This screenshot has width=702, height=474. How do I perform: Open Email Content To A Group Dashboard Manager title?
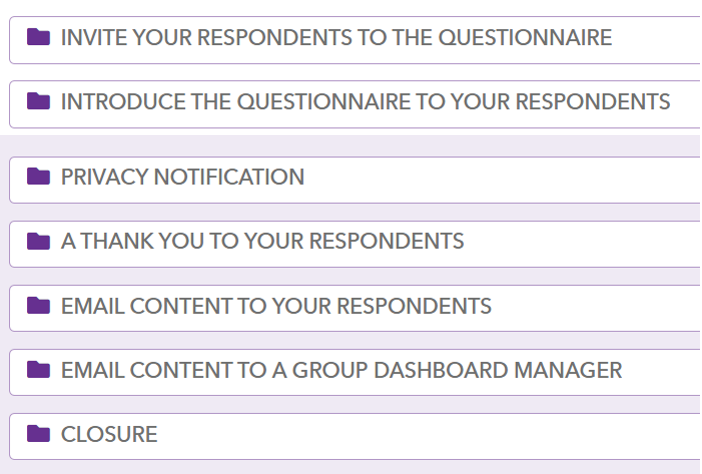click(342, 371)
